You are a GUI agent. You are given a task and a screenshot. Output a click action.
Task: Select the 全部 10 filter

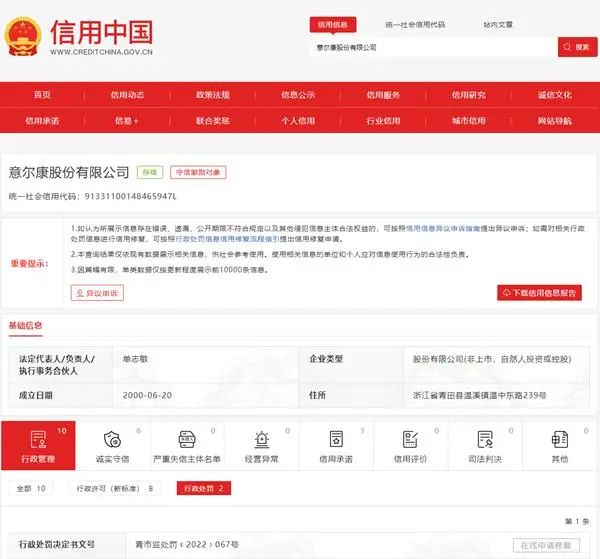coord(33,489)
